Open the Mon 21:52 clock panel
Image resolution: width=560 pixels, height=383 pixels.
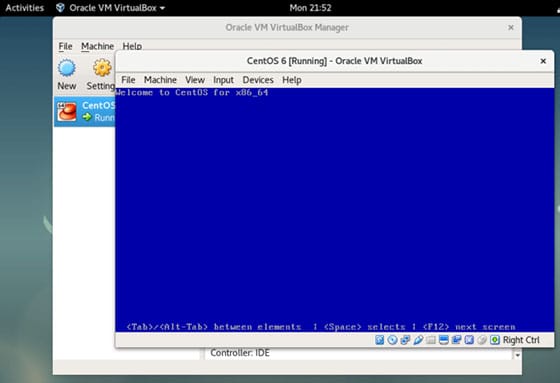pos(310,8)
